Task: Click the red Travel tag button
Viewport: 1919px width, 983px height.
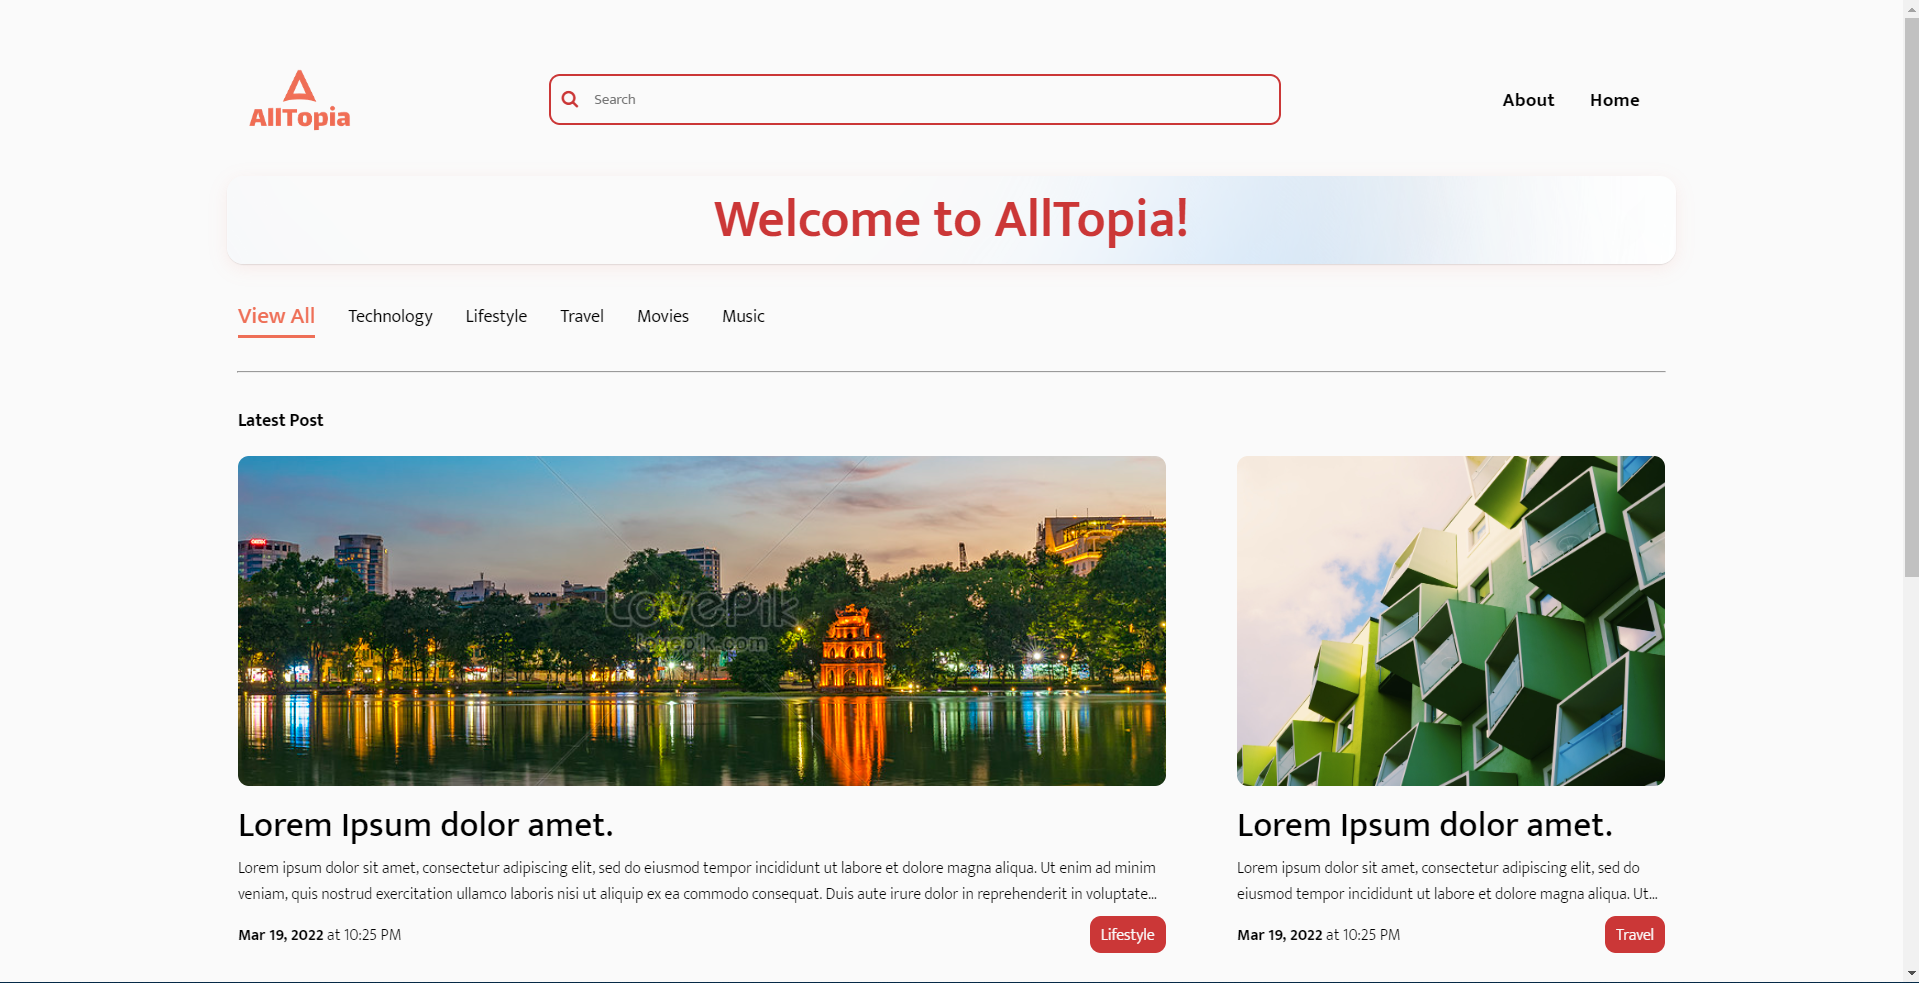Action: click(1635, 935)
